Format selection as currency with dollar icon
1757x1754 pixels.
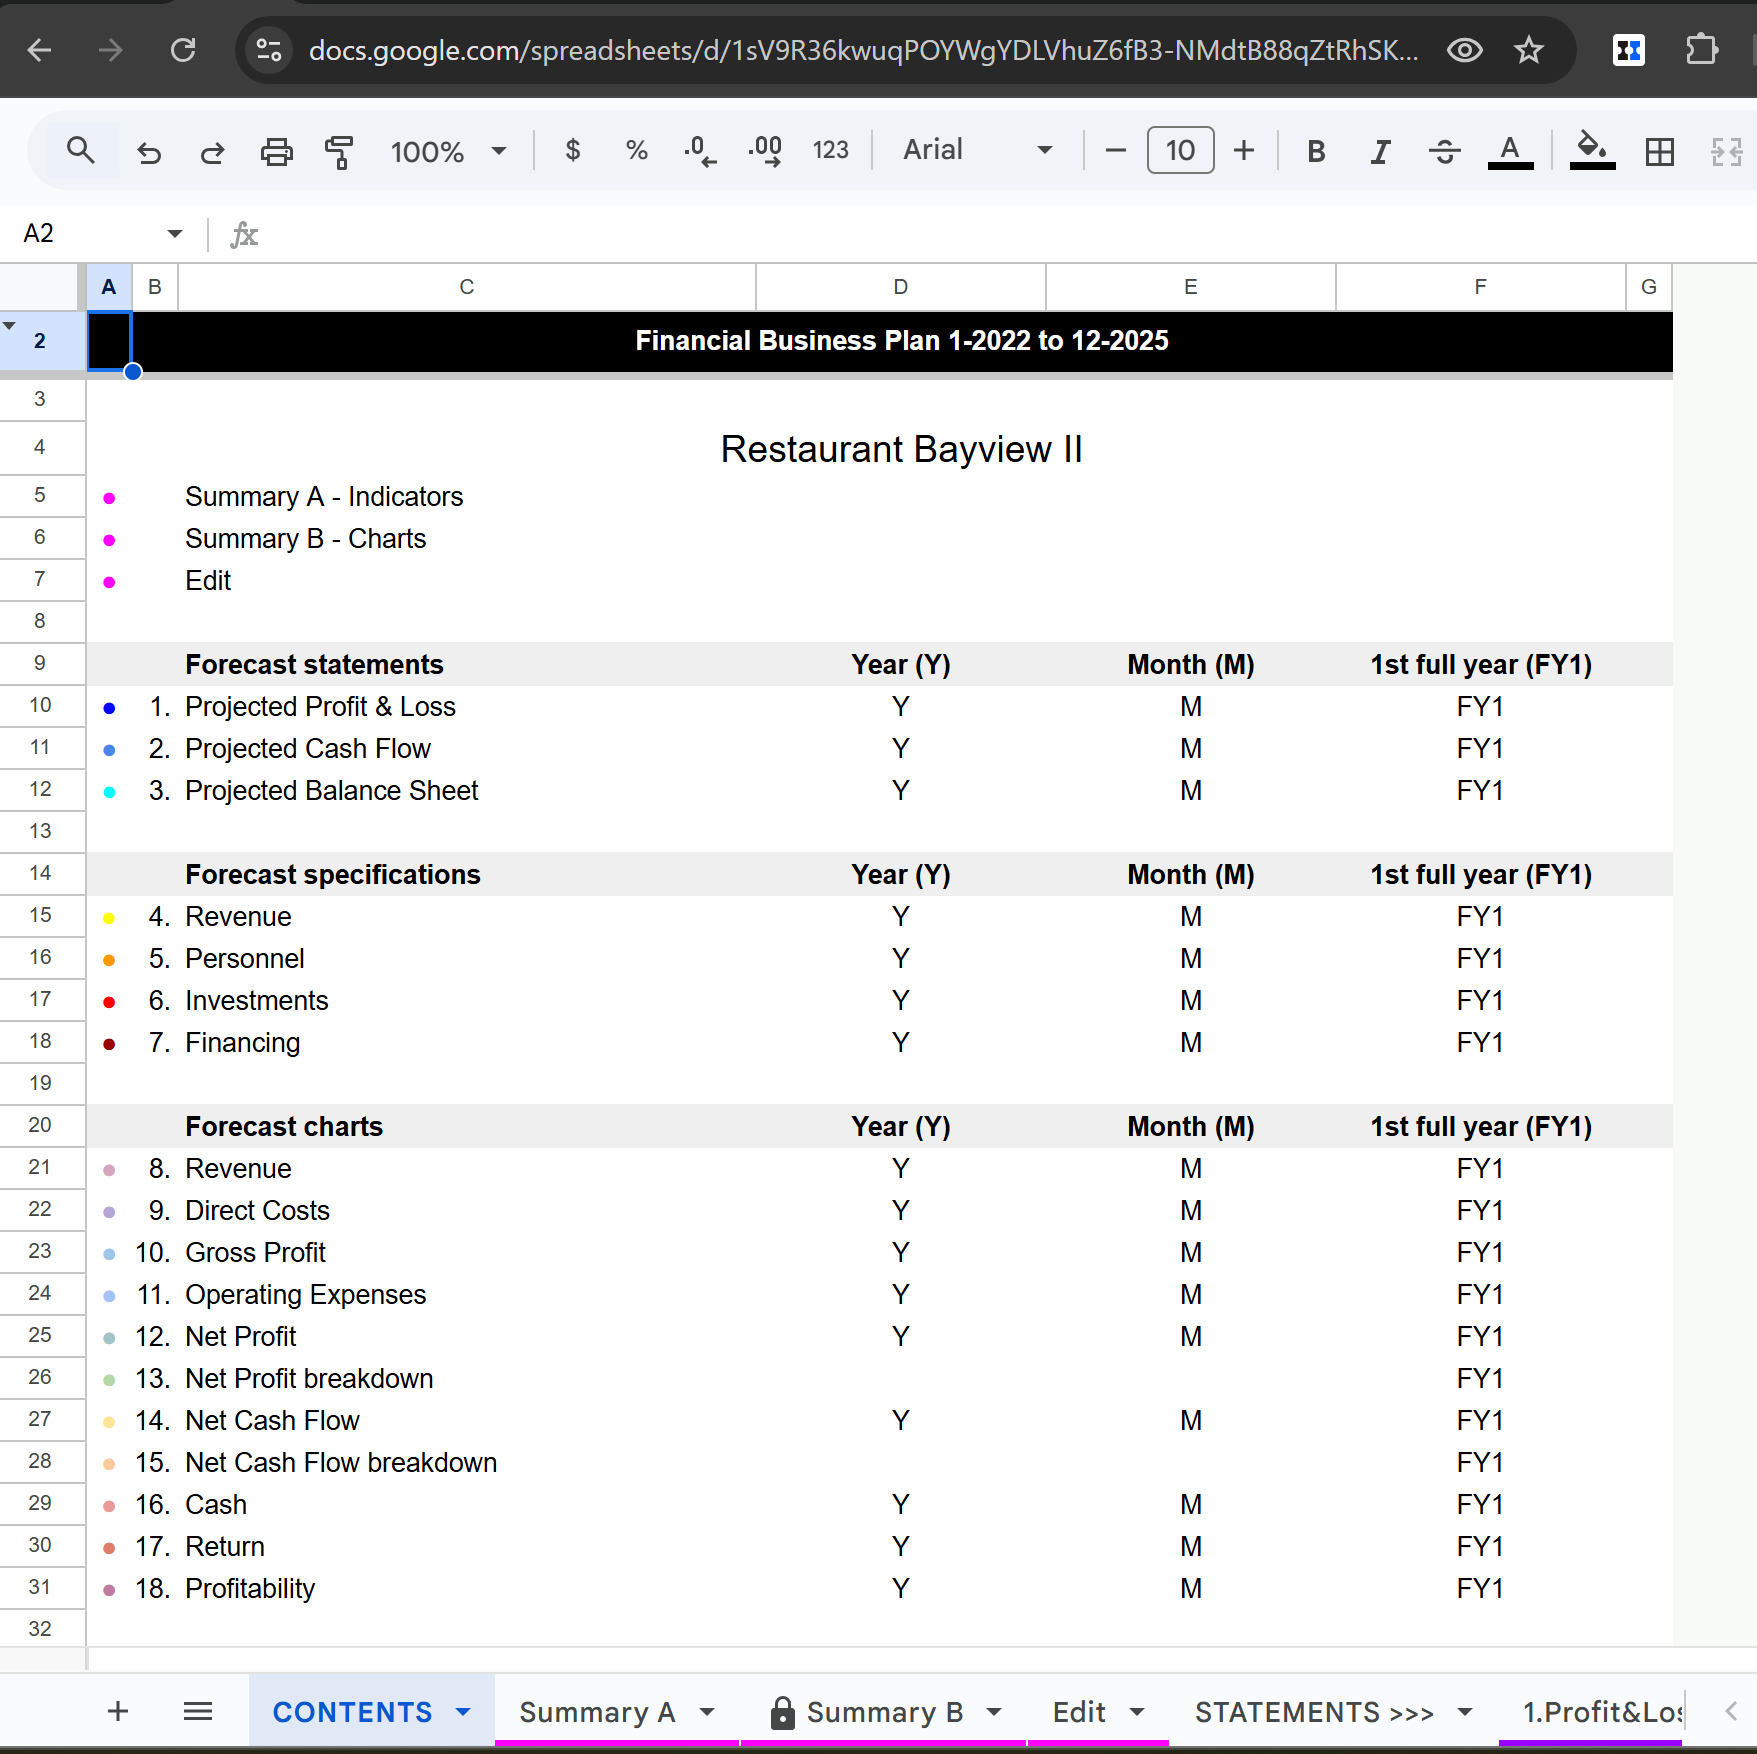click(x=573, y=150)
